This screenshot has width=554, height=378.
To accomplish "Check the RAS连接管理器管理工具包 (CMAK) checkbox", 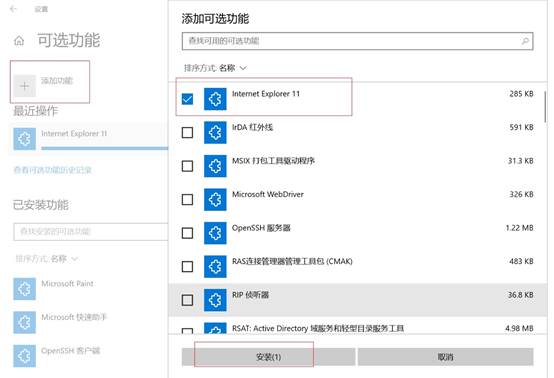I will click(187, 266).
